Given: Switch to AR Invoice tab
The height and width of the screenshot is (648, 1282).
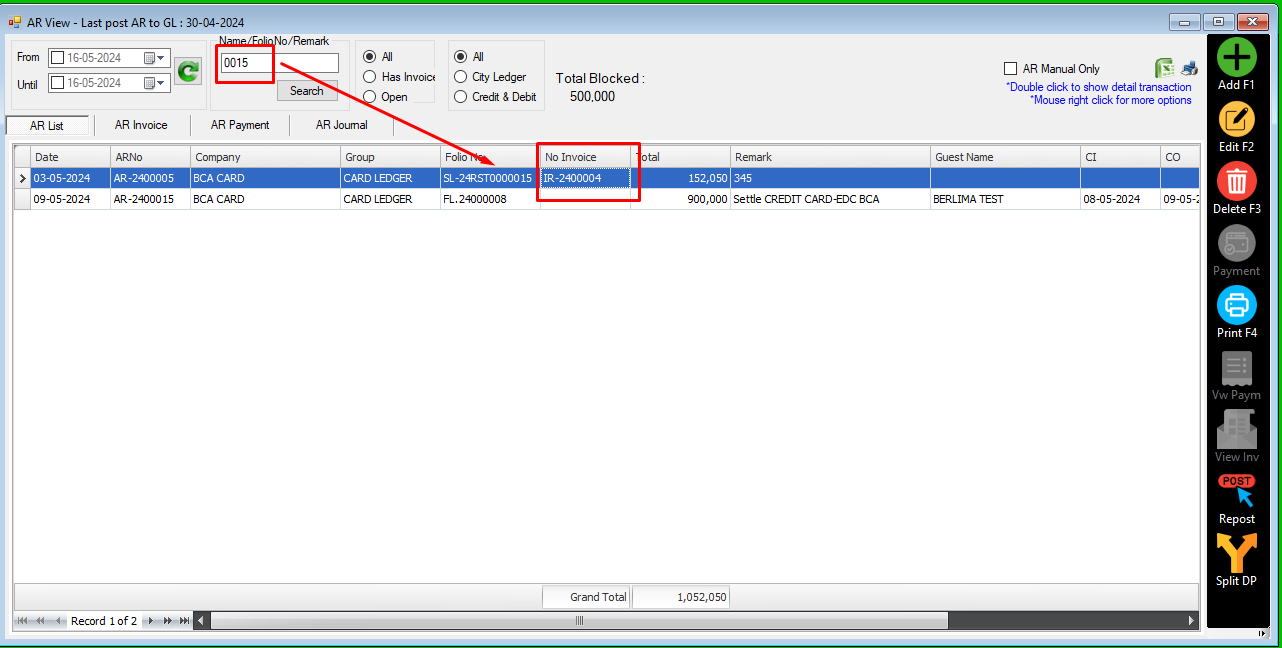Looking at the screenshot, I should [141, 125].
